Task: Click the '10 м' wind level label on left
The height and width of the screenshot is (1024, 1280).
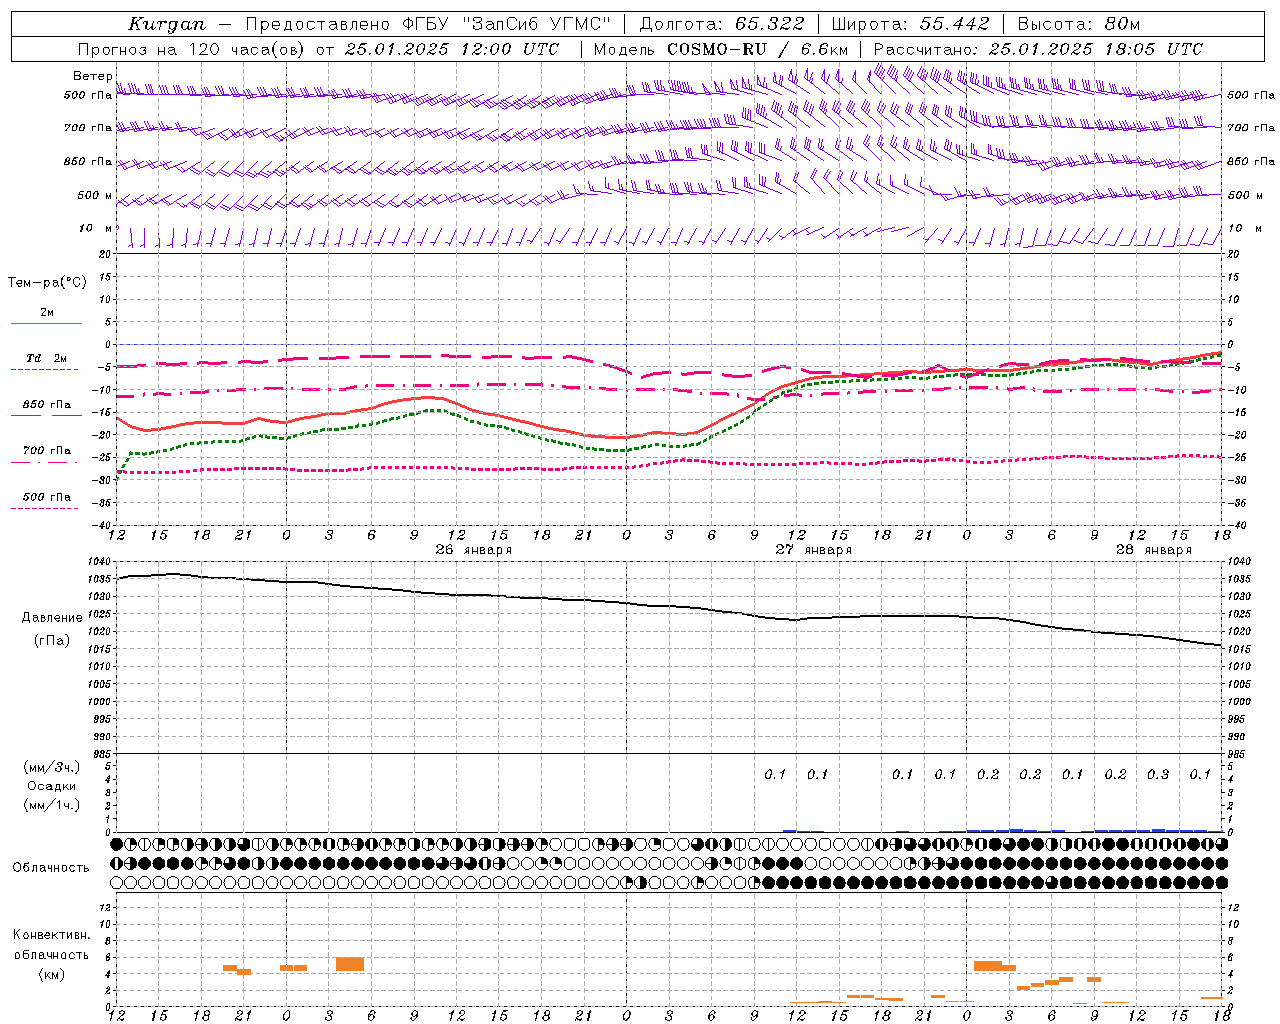Action: point(95,228)
